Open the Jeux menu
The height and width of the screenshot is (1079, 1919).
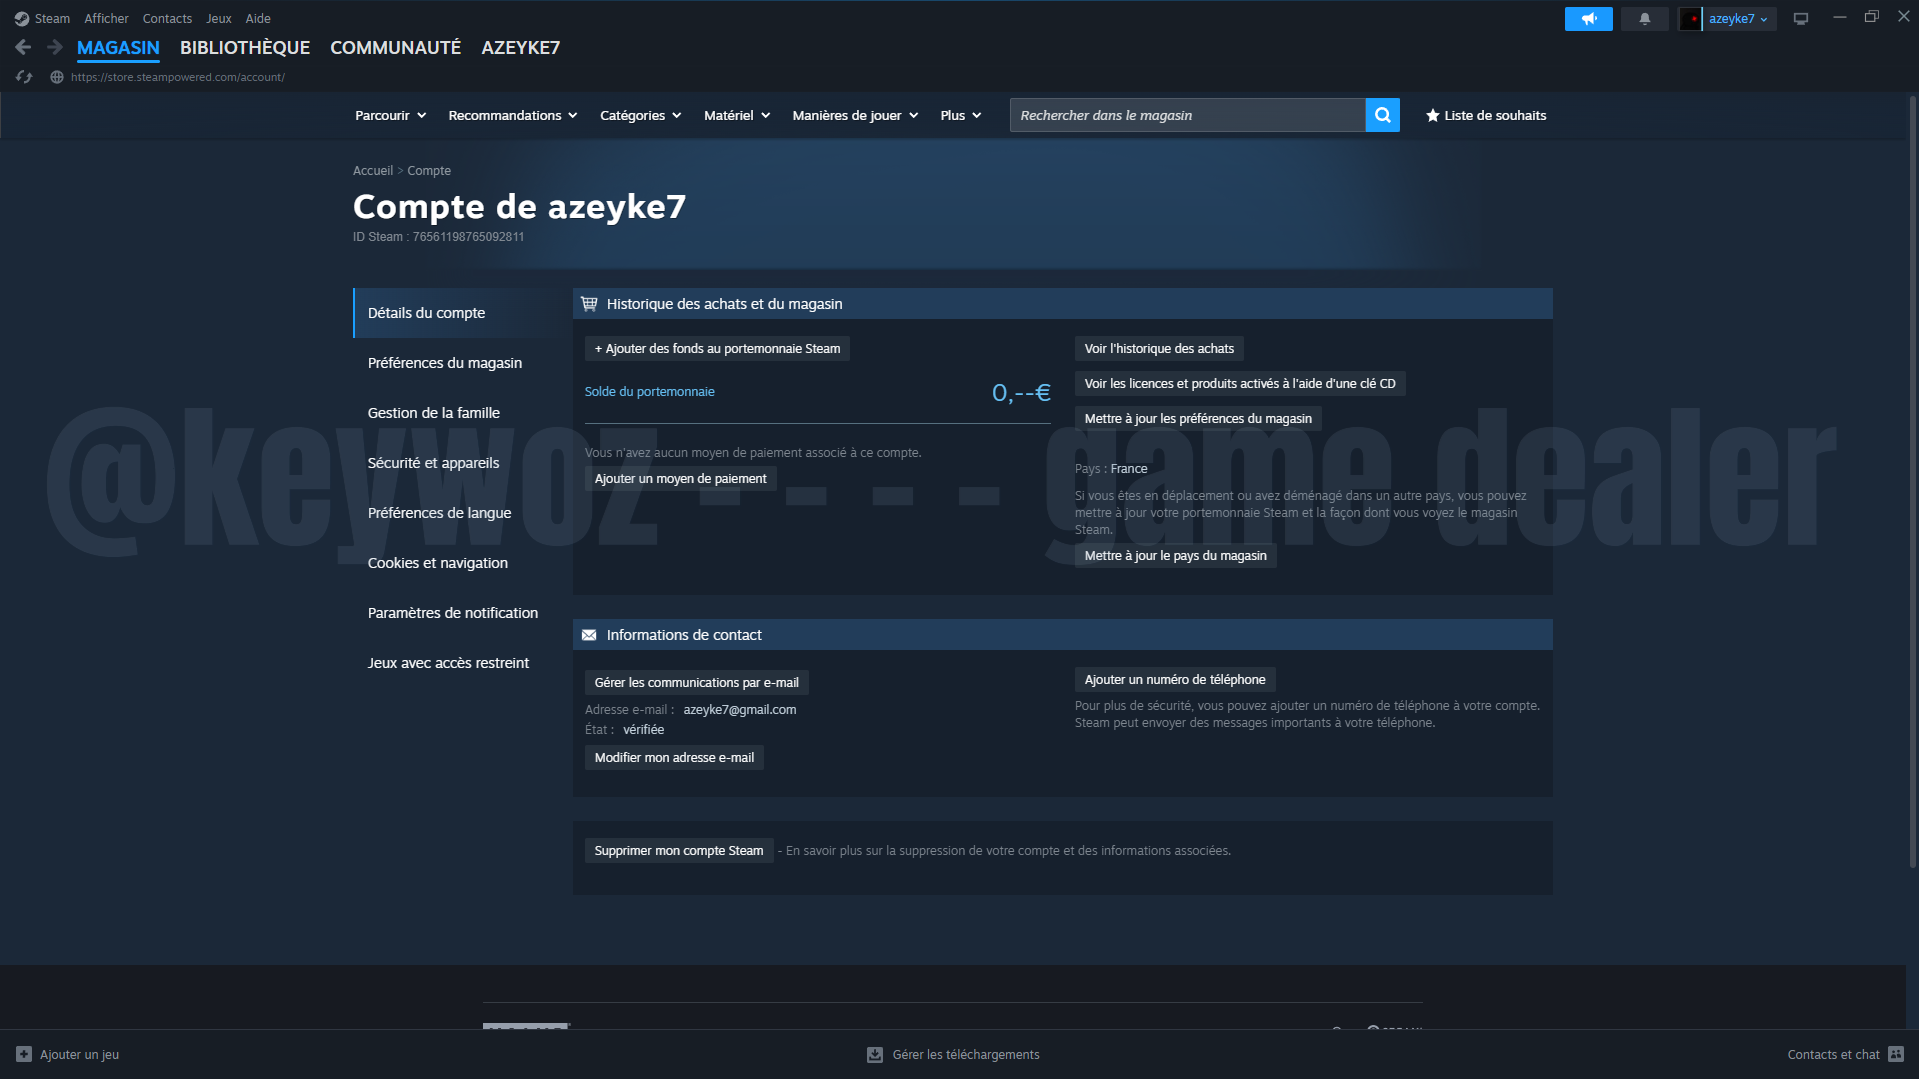point(218,19)
